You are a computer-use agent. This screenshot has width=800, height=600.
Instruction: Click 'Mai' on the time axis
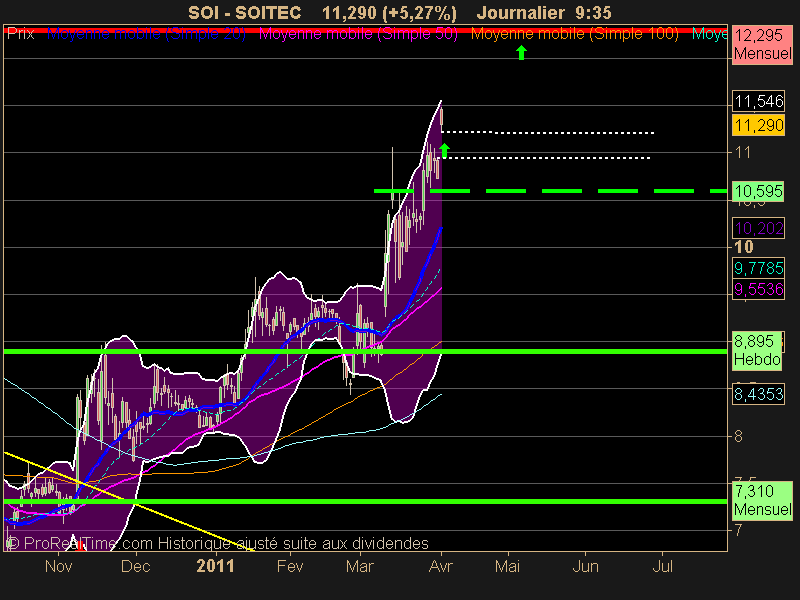click(508, 566)
